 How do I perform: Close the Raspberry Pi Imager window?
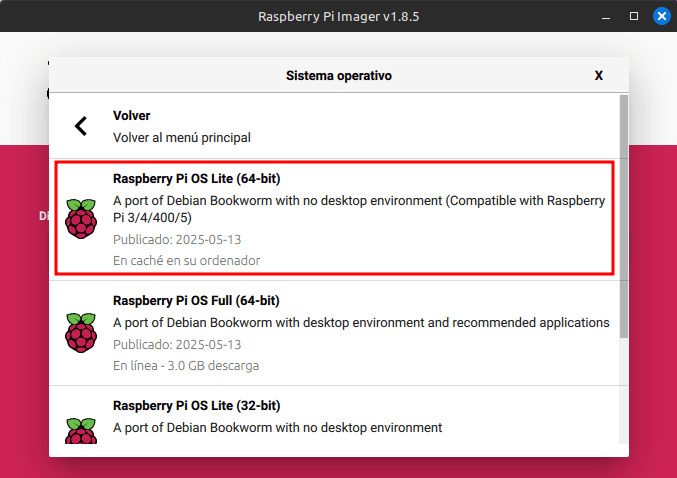661,16
